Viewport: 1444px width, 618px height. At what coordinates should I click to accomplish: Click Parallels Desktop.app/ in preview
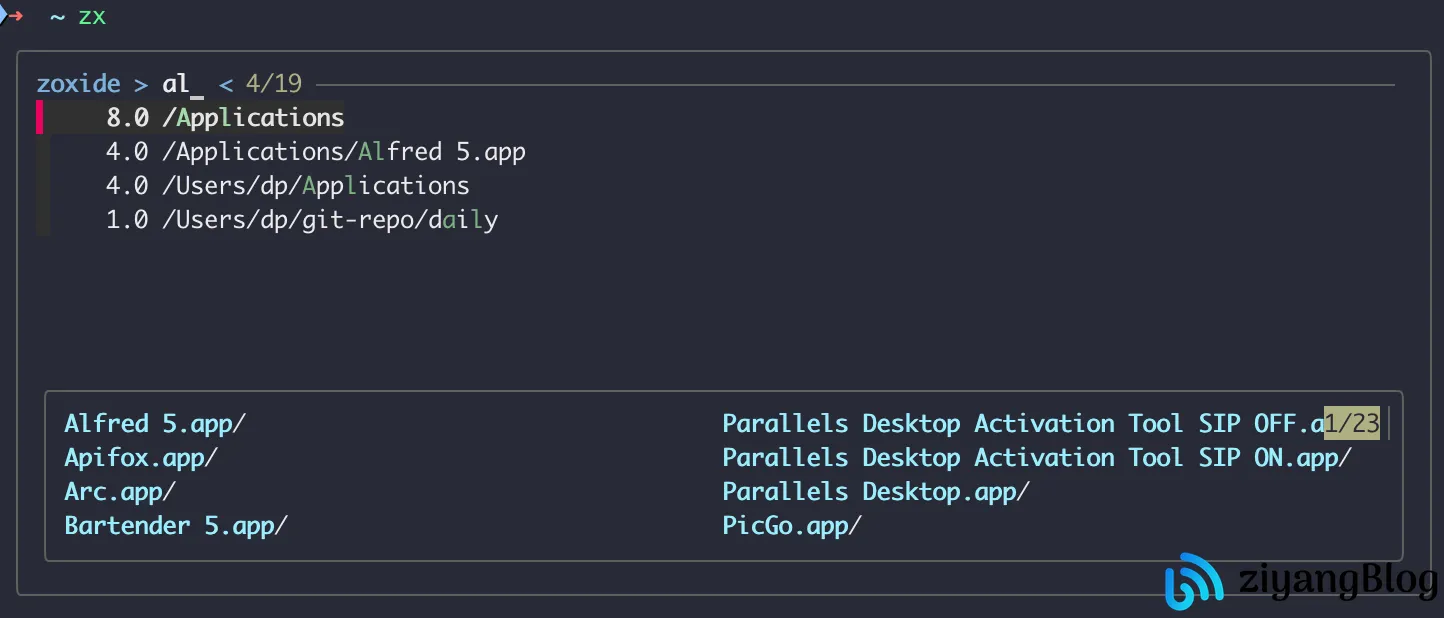[876, 492]
